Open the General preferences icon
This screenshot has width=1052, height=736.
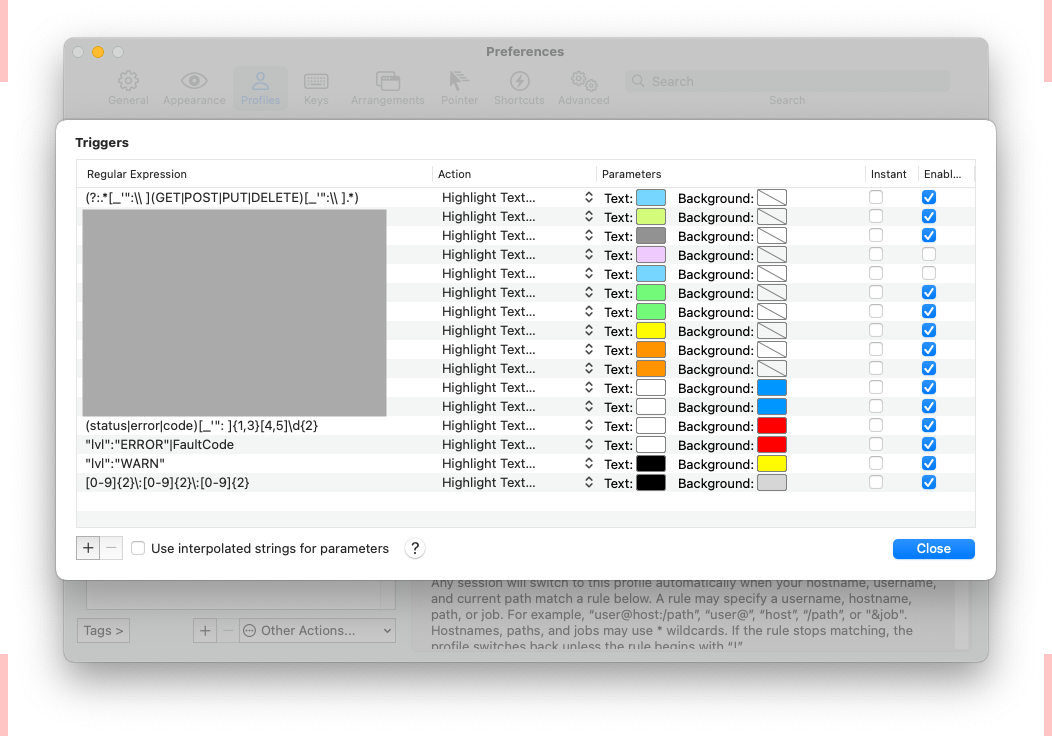128,81
